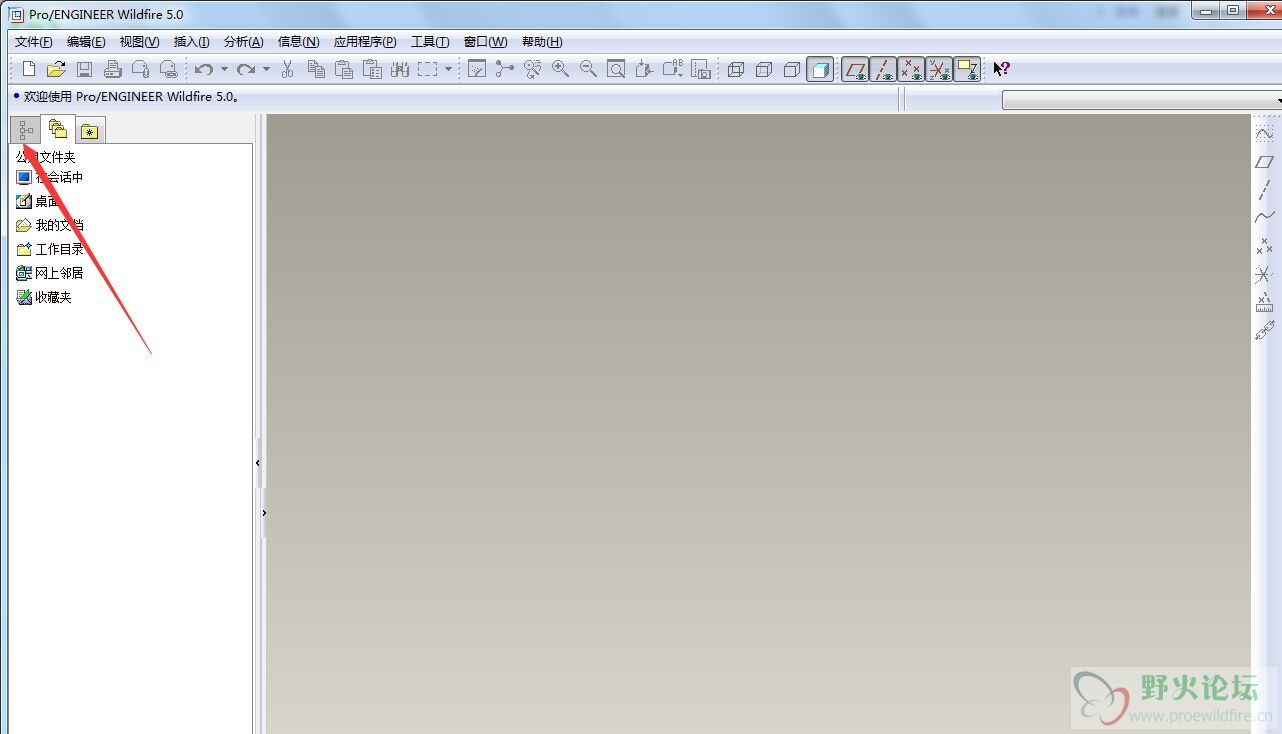Select Wireframe display style icon
The image size is (1282, 734).
[736, 69]
